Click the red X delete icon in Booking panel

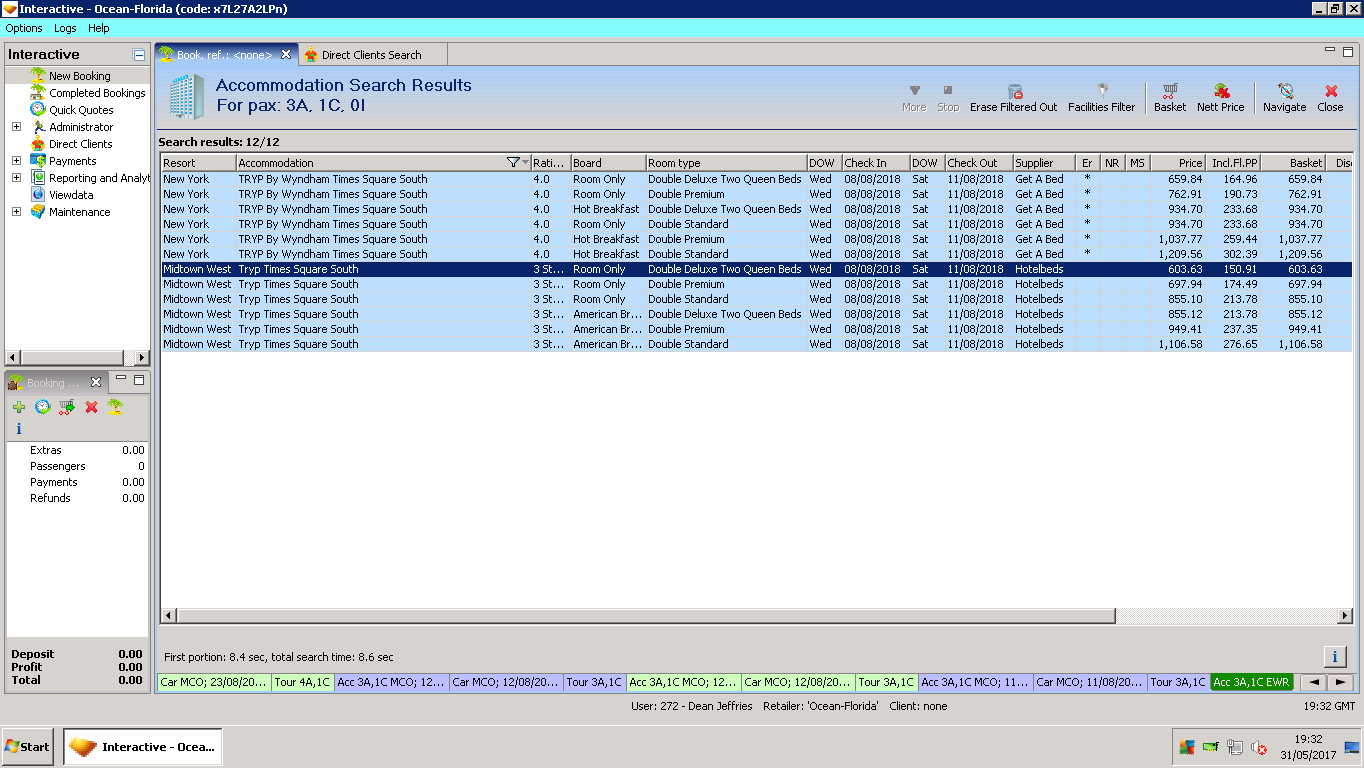(x=91, y=407)
